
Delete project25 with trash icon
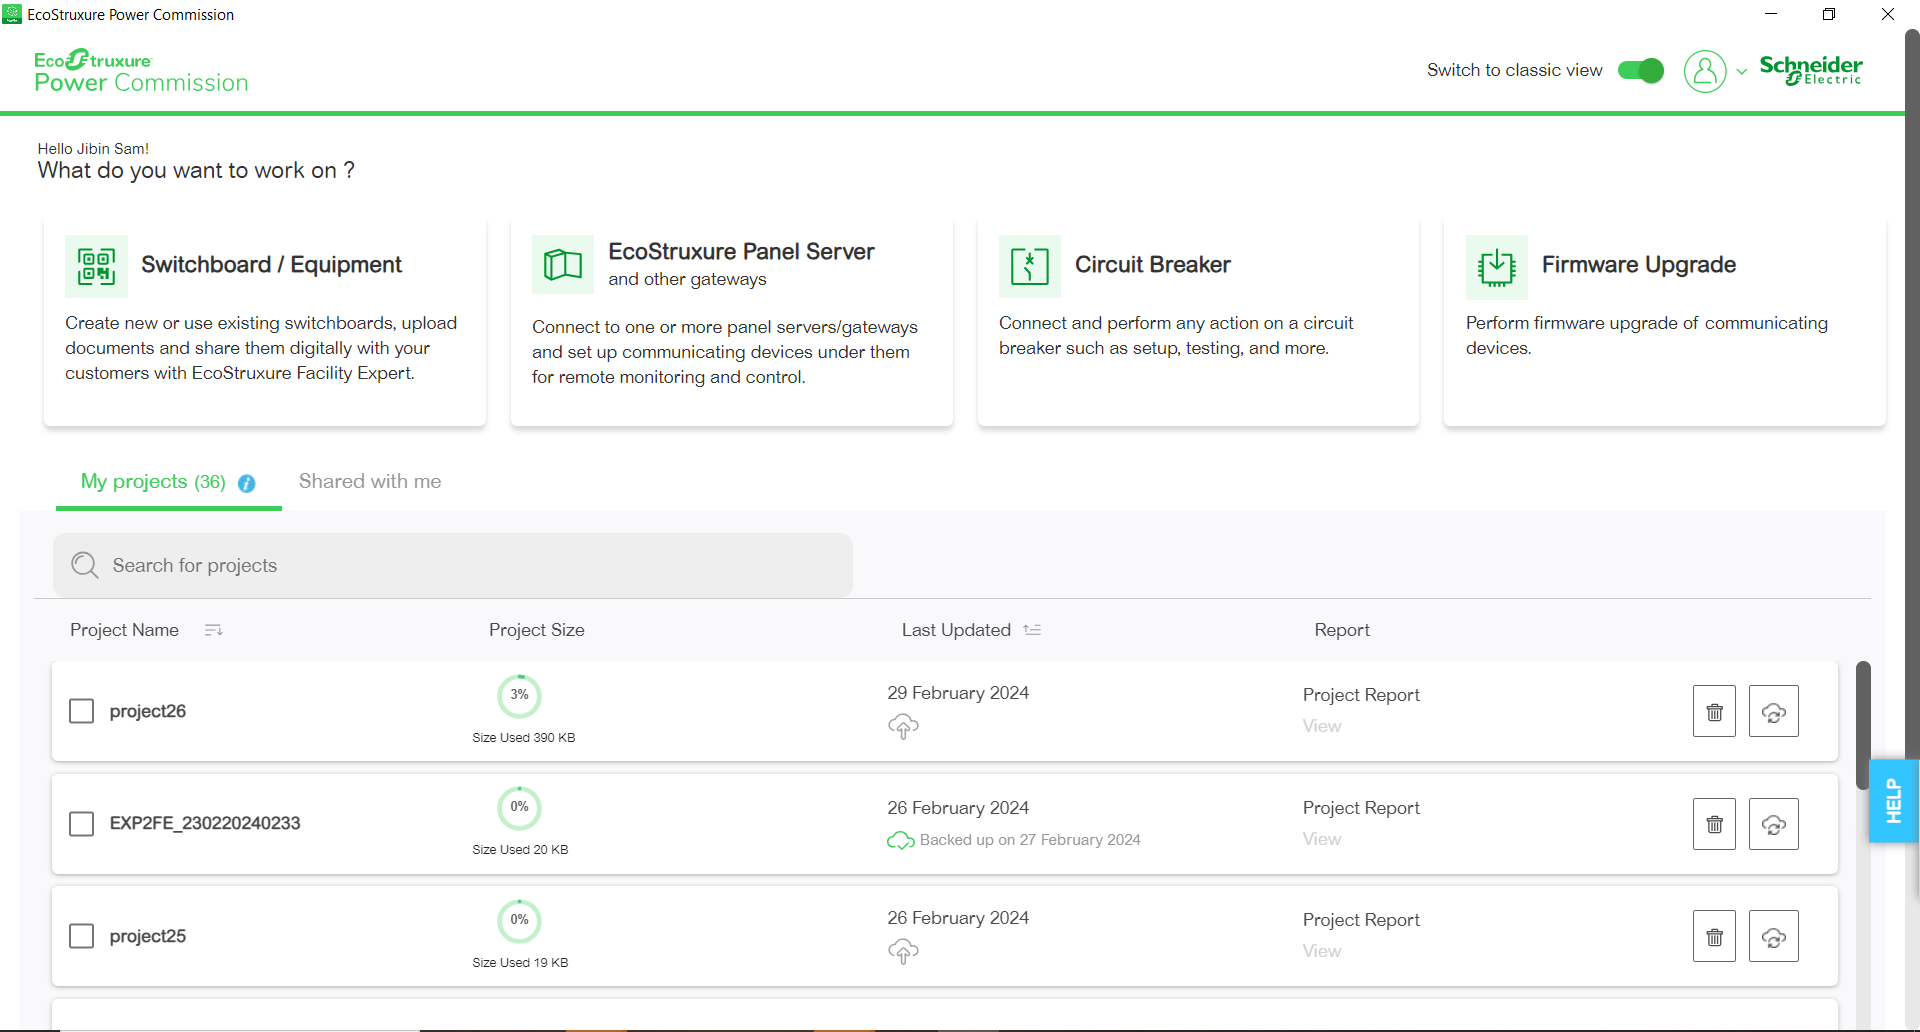1714,936
